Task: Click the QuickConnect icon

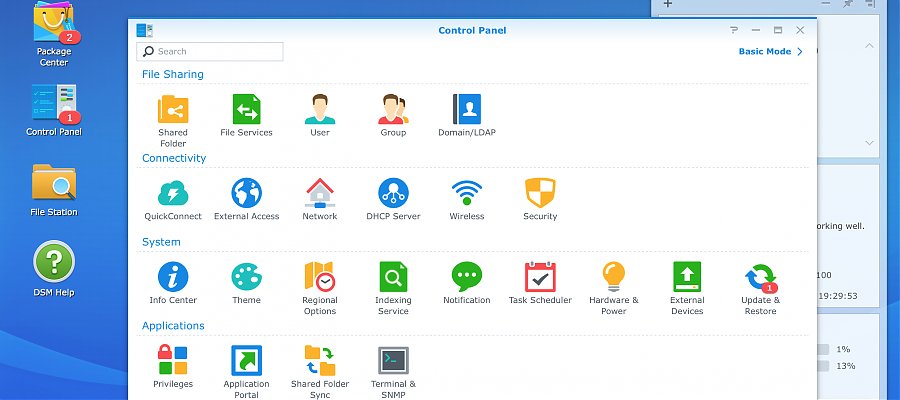Action: (173, 193)
